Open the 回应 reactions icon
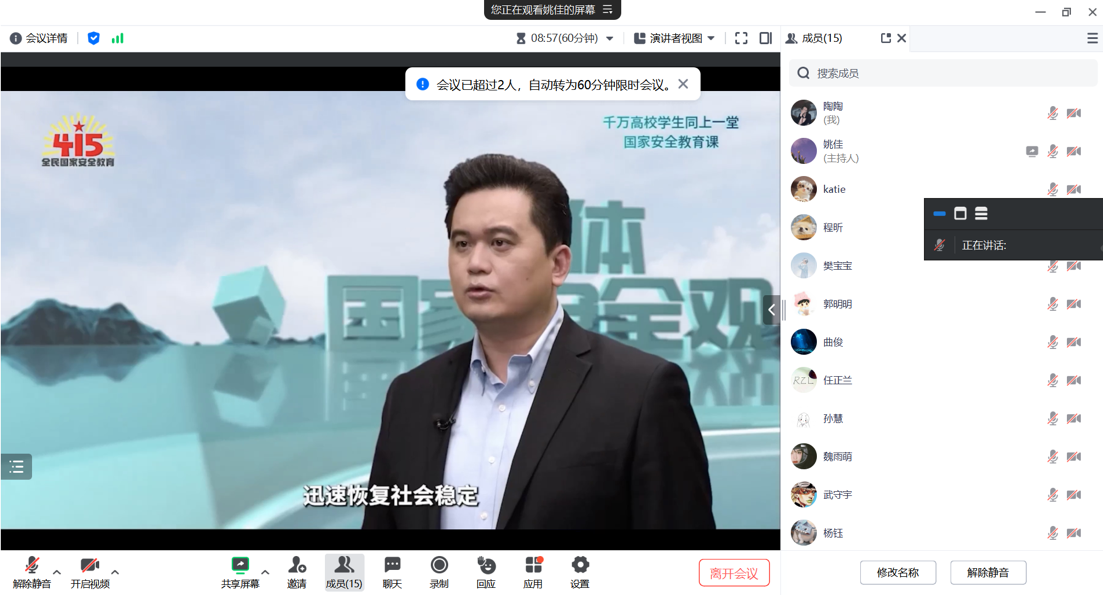 tap(486, 566)
